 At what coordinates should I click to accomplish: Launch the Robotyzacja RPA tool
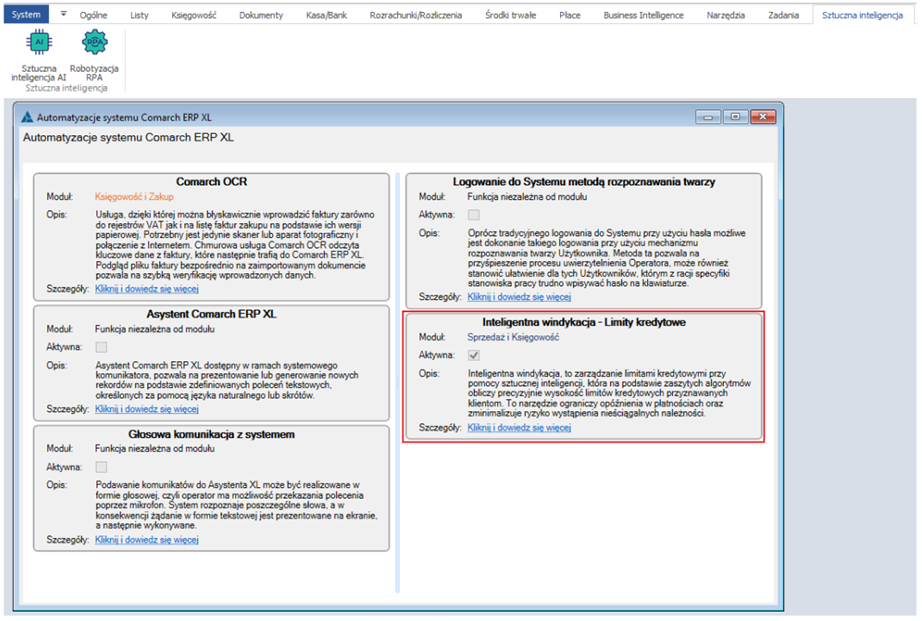coord(94,56)
